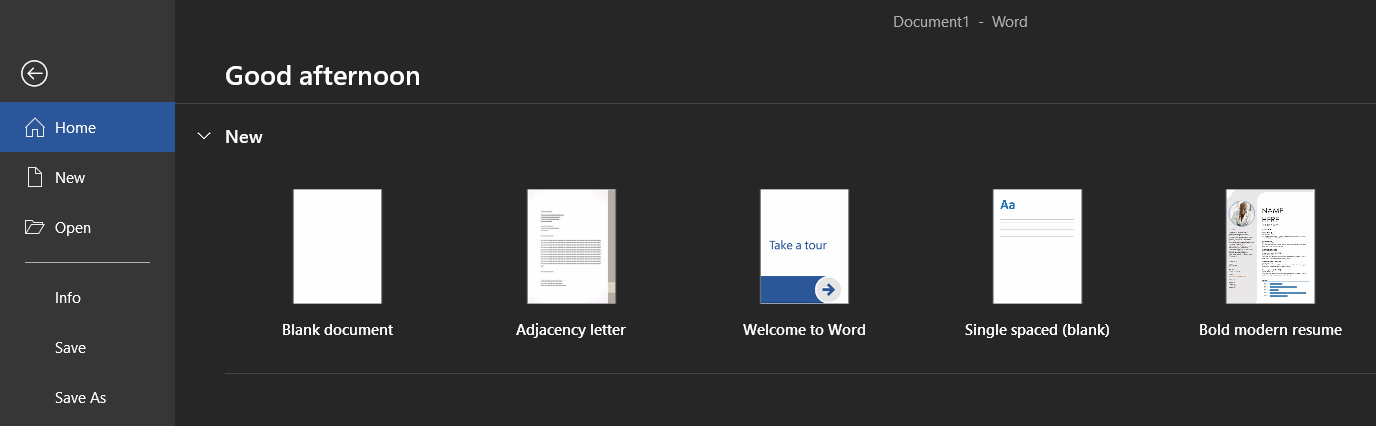Select the Single spaced (blank) template thumbnail

click(1037, 246)
